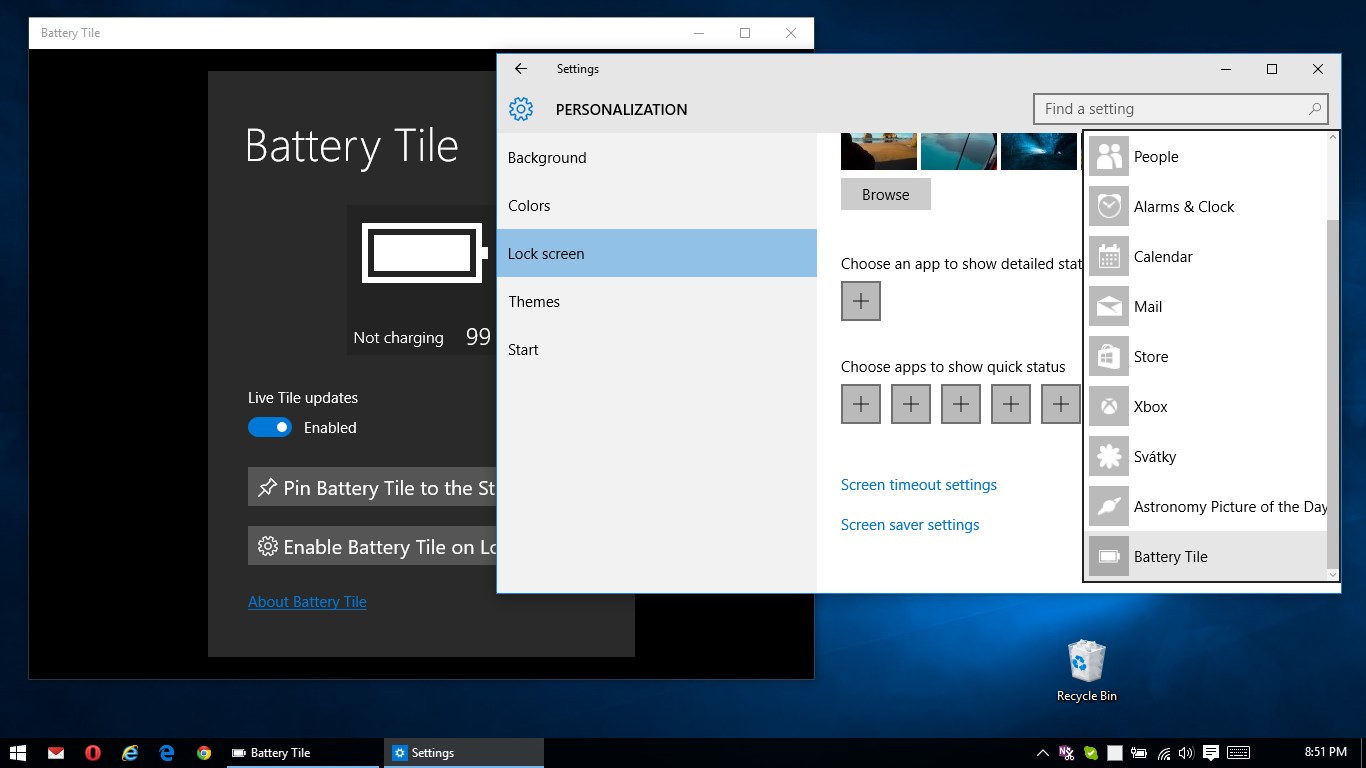Open Opera browser from the taskbar

click(x=93, y=753)
